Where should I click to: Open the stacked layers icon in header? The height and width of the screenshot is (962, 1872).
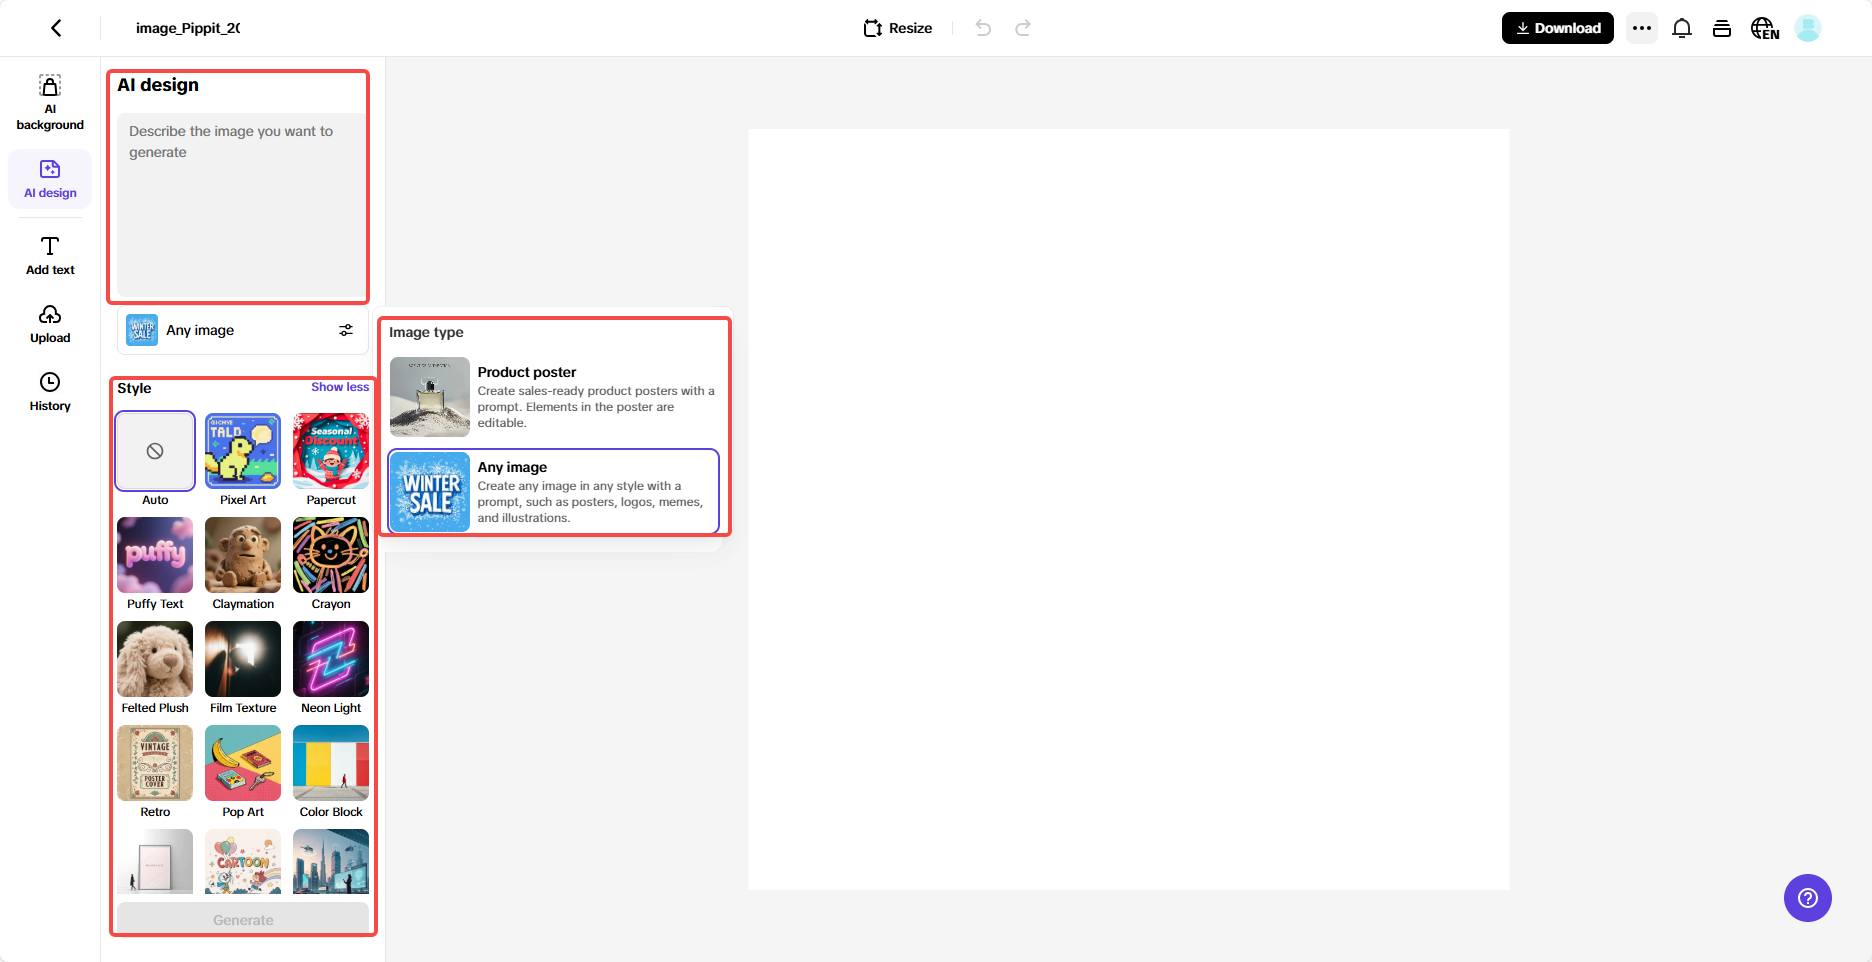click(1722, 28)
